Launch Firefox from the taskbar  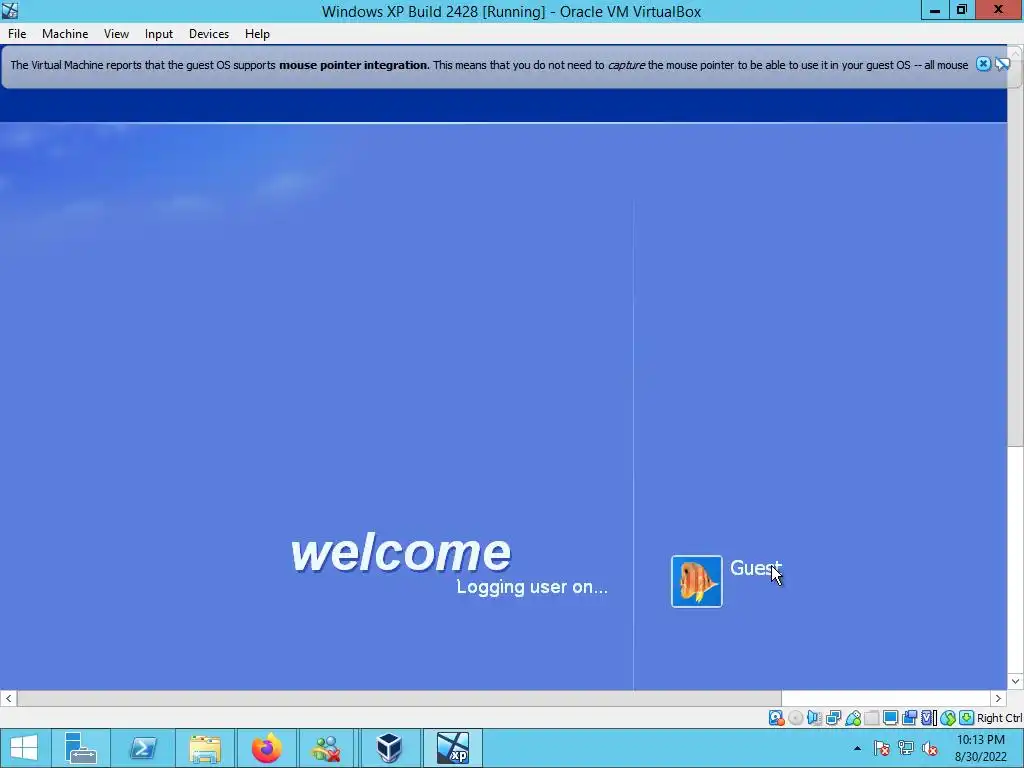coord(267,748)
